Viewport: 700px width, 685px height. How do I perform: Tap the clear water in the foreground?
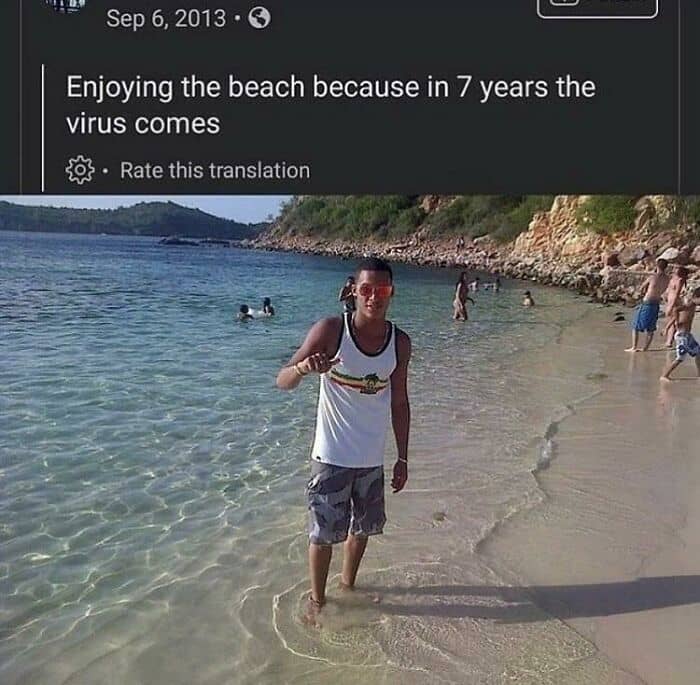[134, 536]
